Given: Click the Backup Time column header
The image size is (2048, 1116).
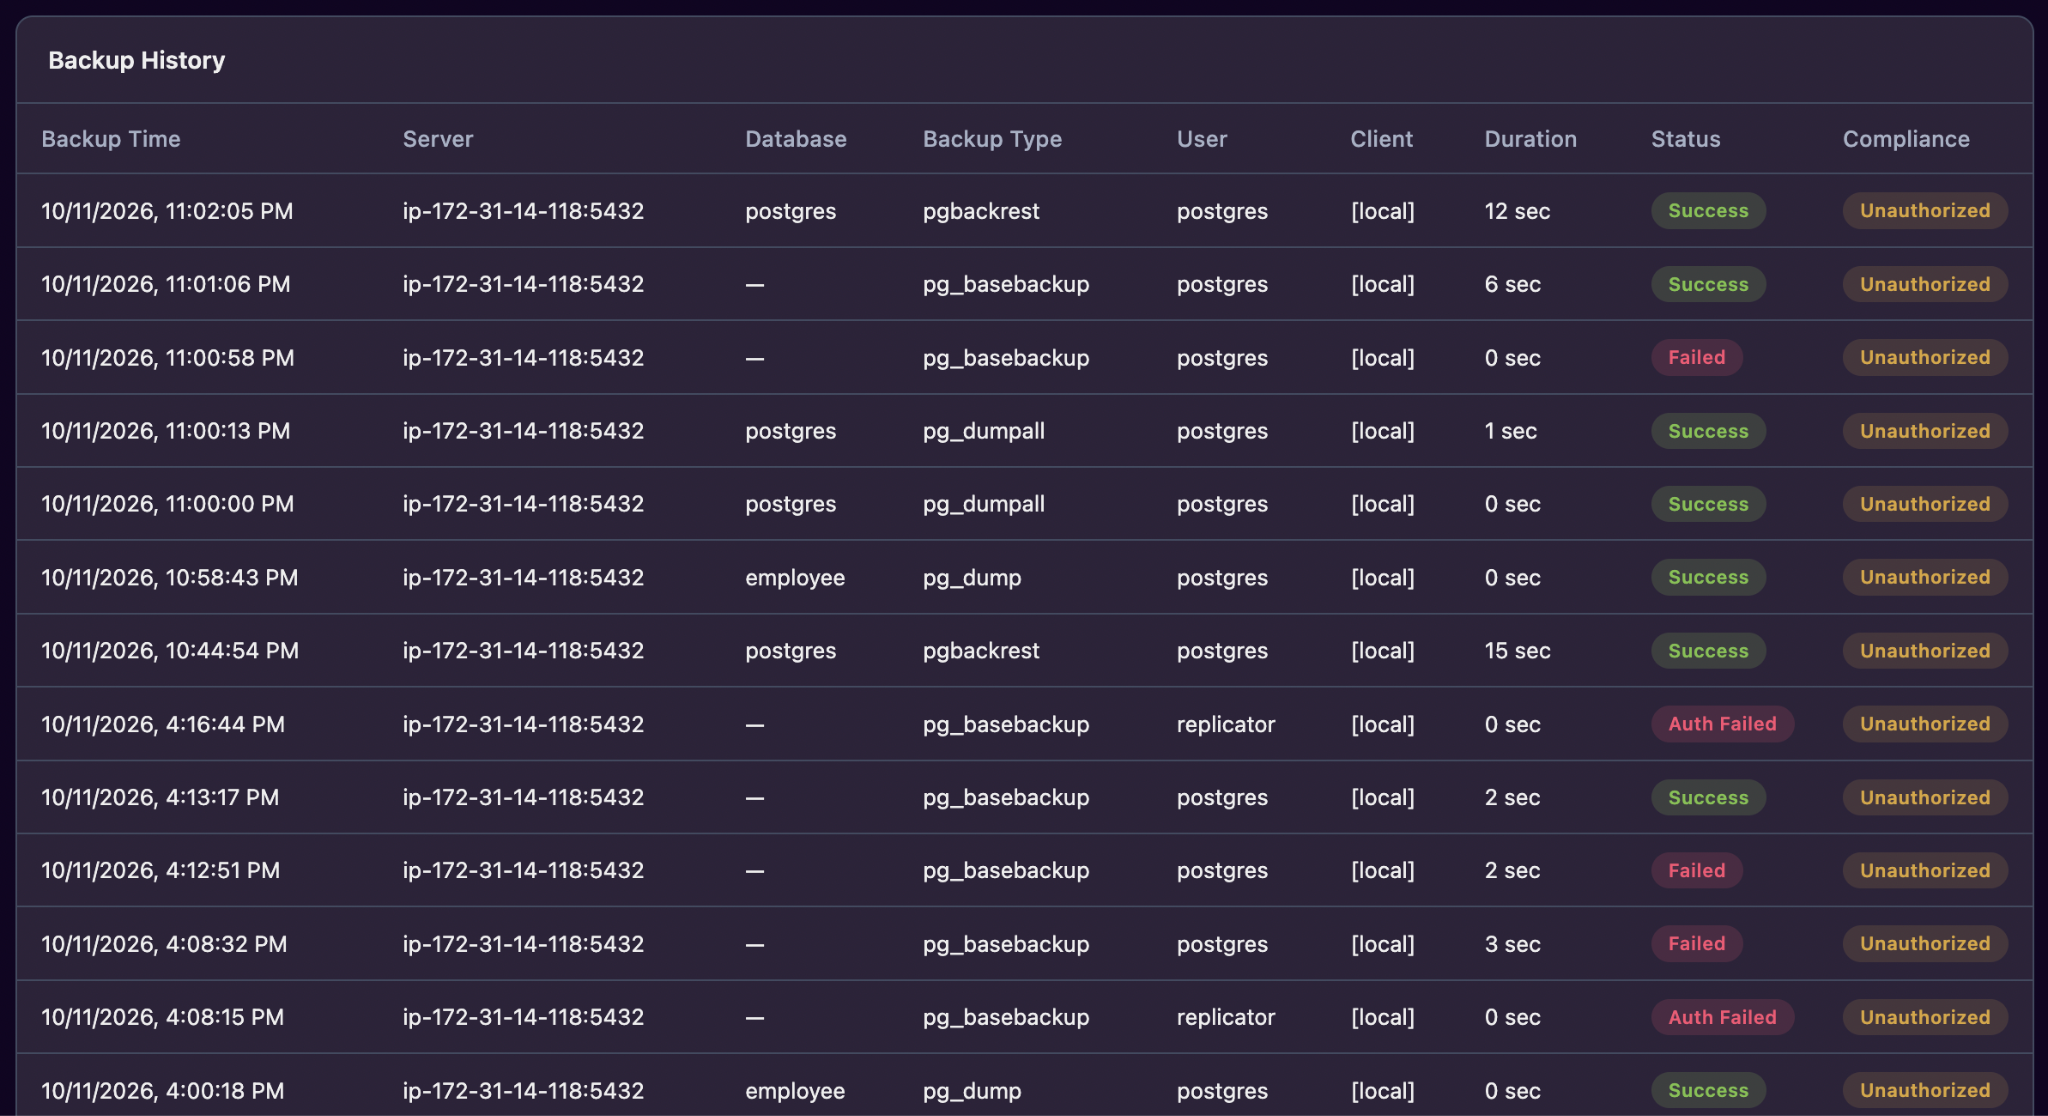Looking at the screenshot, I should (111, 139).
